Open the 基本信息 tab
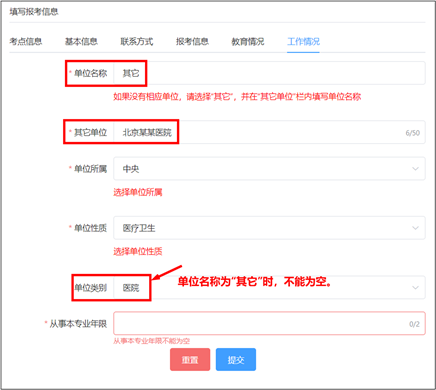Viewport: 436px width, 390px height. point(81,41)
